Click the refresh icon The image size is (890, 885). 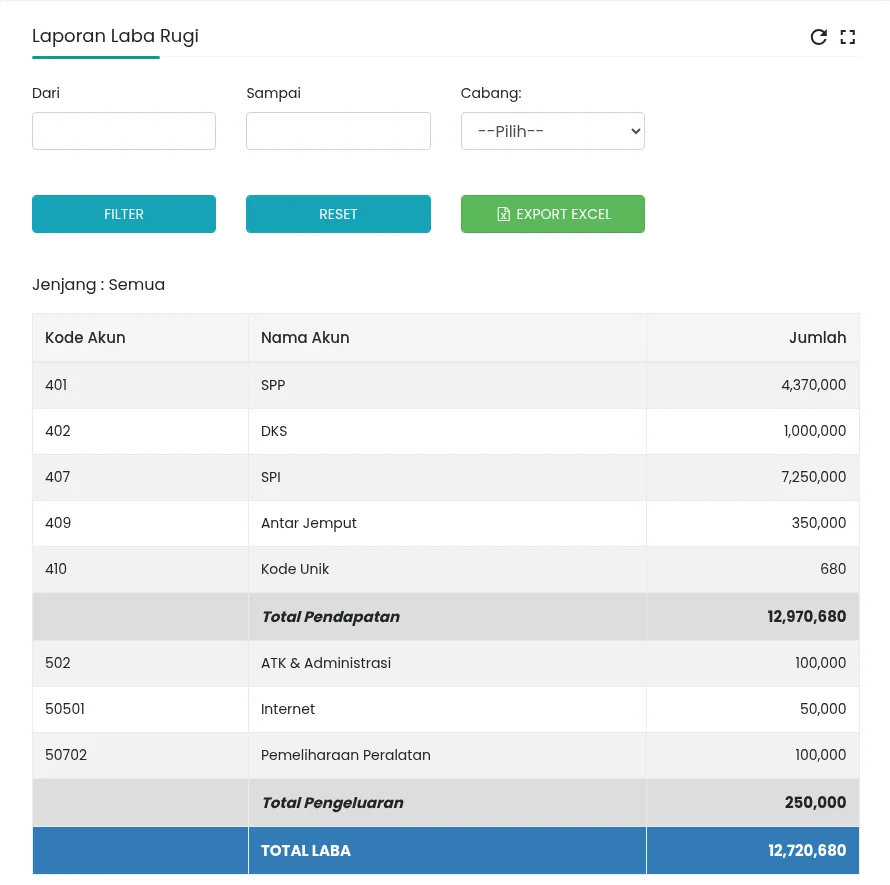click(818, 37)
